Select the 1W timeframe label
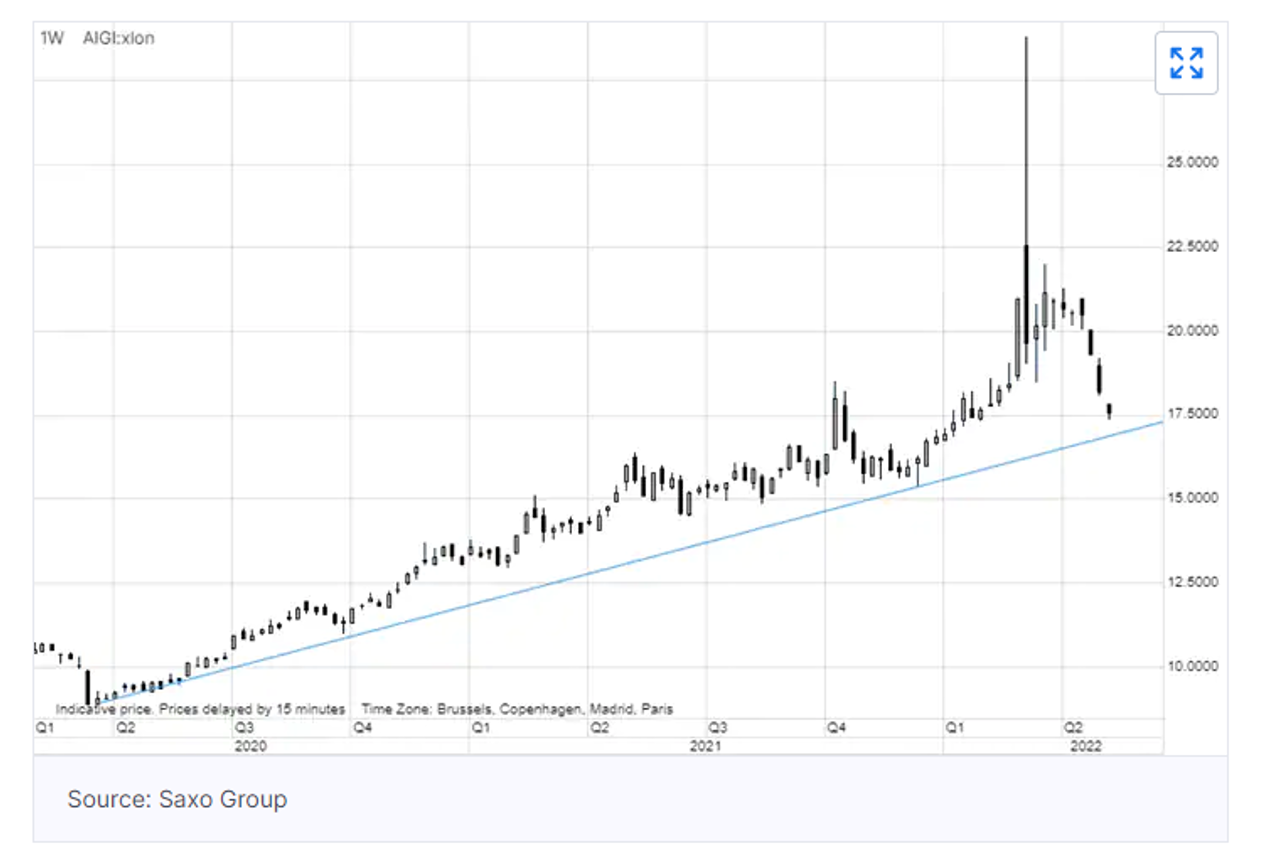Viewport: 1264px width, 868px height. pyautogui.click(x=51, y=39)
